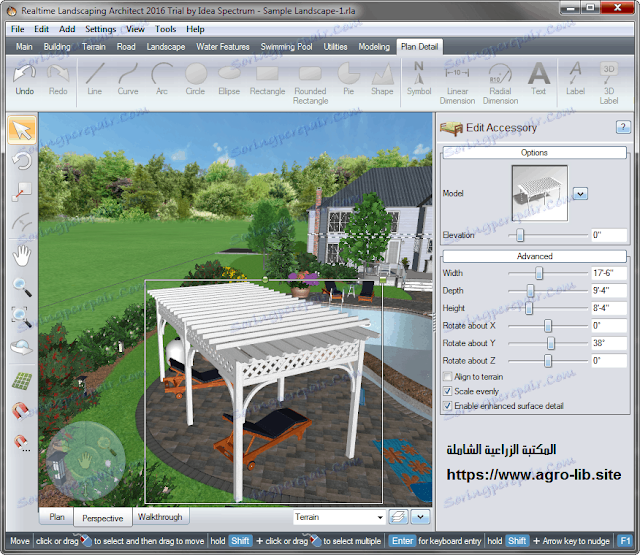Add a Radial Dimension

[500, 84]
